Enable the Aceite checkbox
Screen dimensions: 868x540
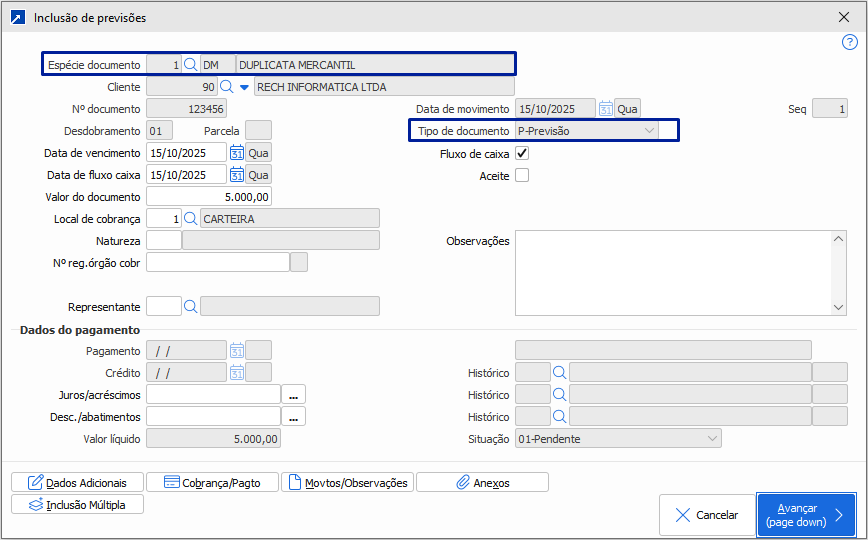(x=521, y=176)
